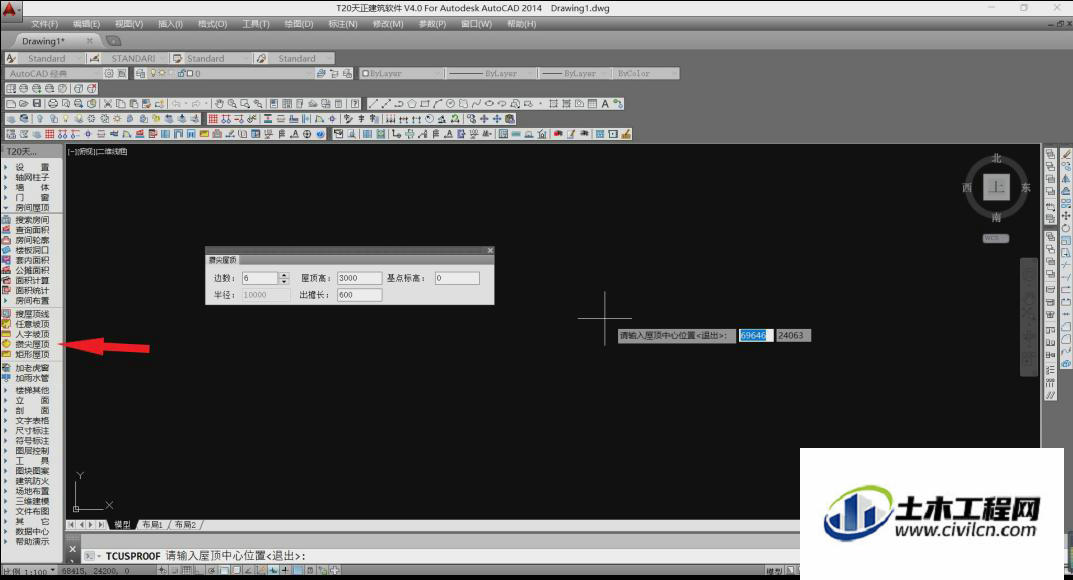Click the top face of ViewCube
The image size is (1073, 580).
pyautogui.click(x=996, y=187)
